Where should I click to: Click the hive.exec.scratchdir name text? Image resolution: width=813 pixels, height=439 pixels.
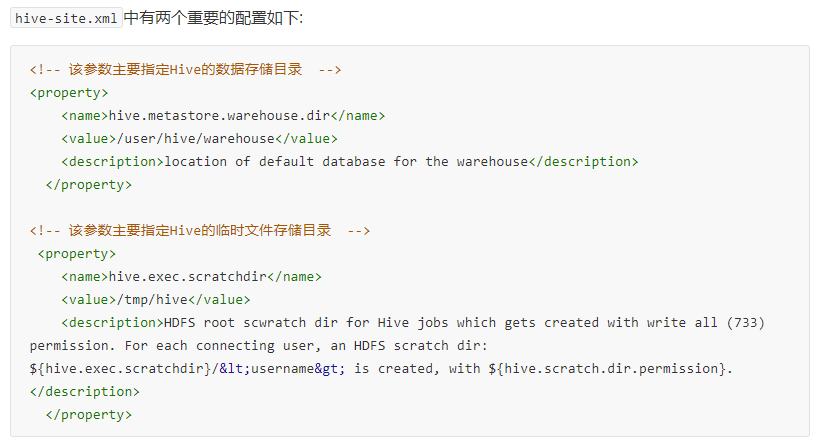click(188, 277)
